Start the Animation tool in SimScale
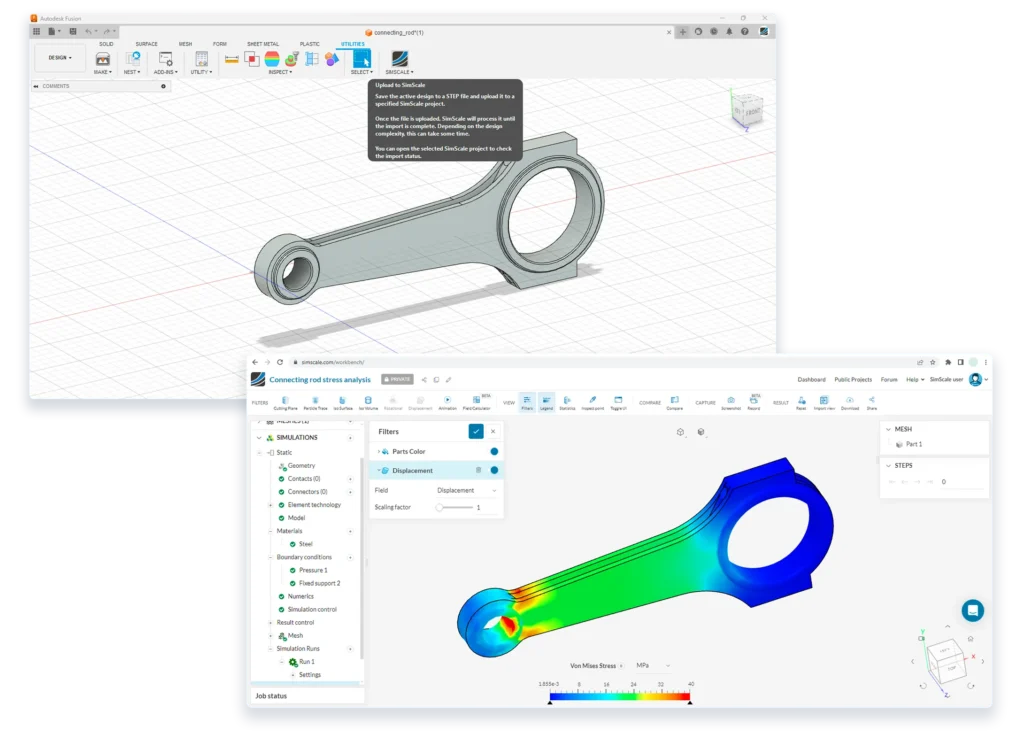The image size is (1024, 734). tap(446, 400)
